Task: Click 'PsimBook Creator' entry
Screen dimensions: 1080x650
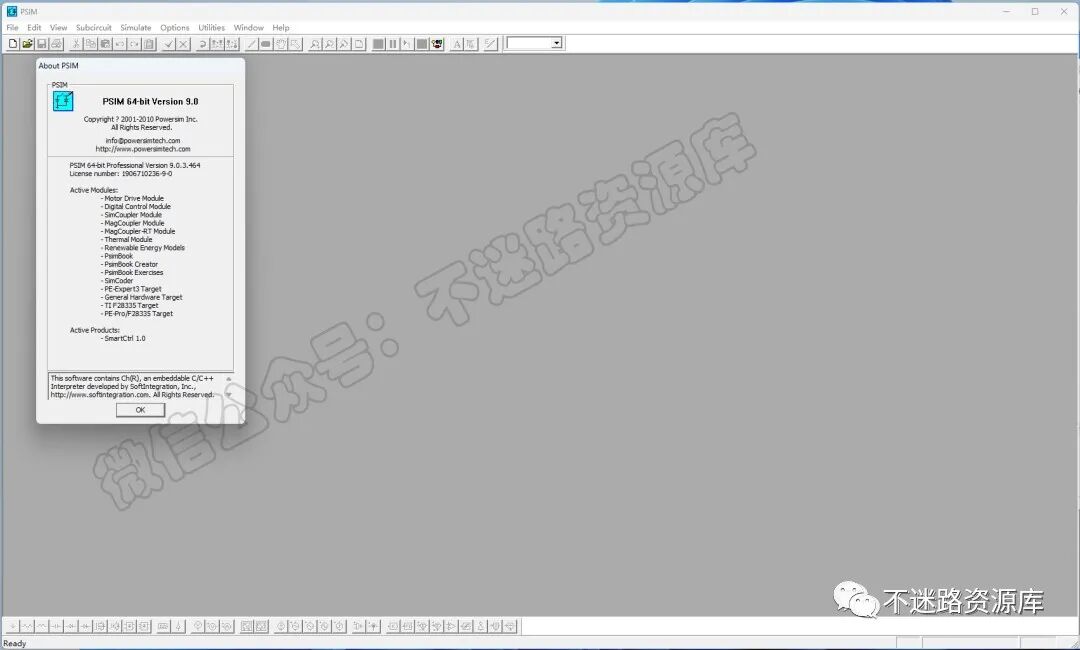Action: (131, 264)
